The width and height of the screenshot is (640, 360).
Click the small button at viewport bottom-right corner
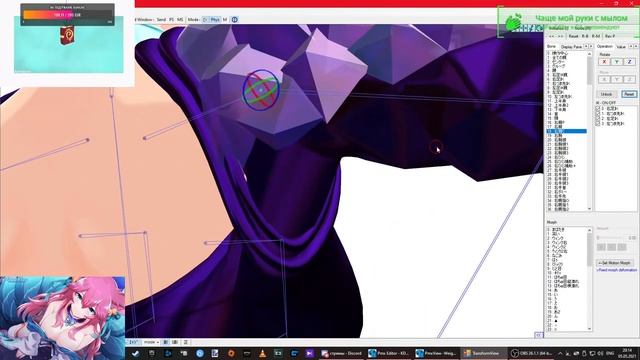538,335
